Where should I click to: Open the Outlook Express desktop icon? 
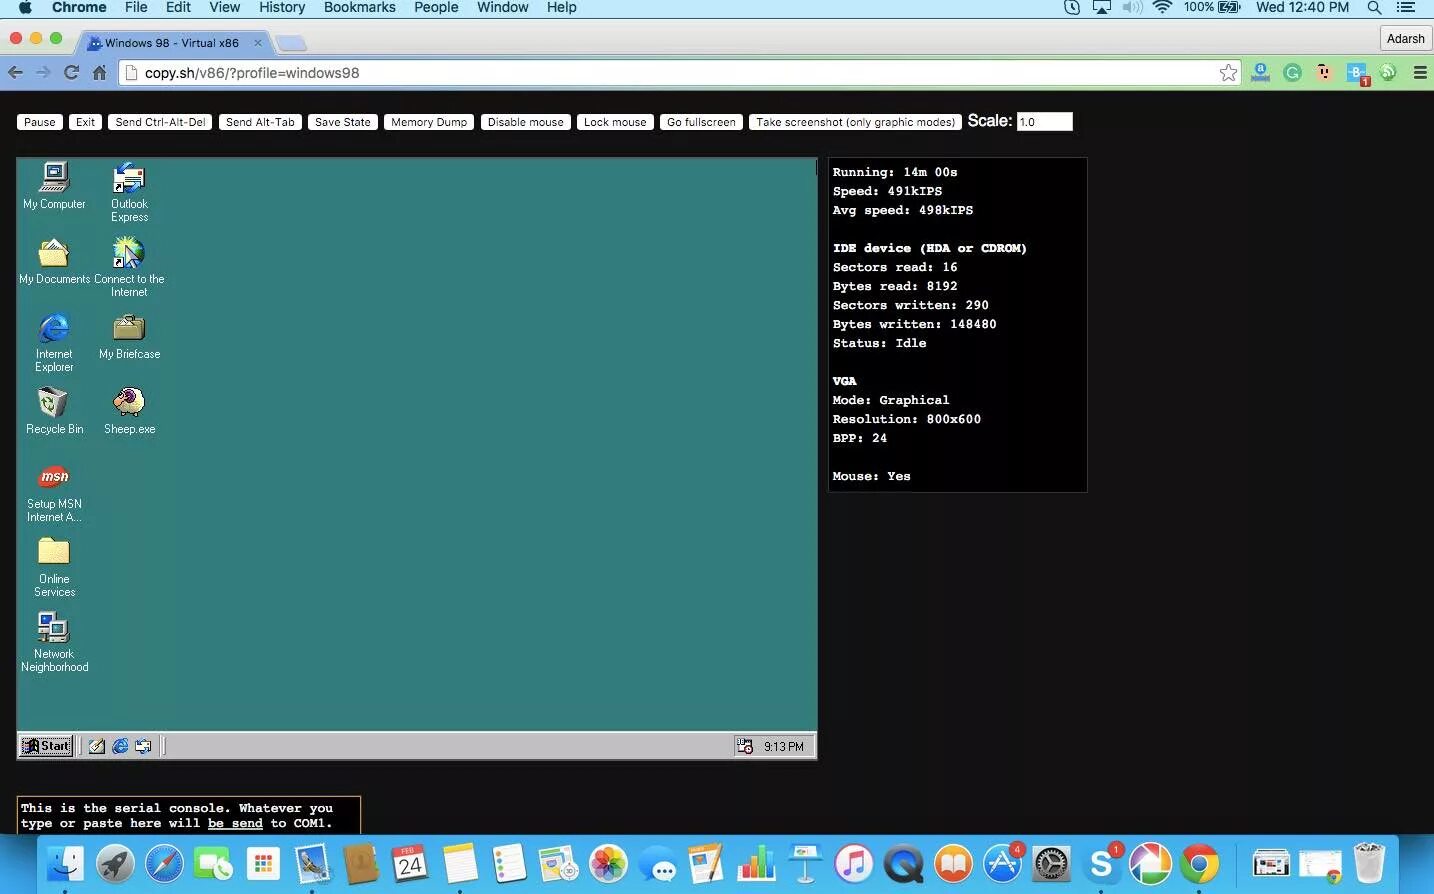click(x=129, y=192)
